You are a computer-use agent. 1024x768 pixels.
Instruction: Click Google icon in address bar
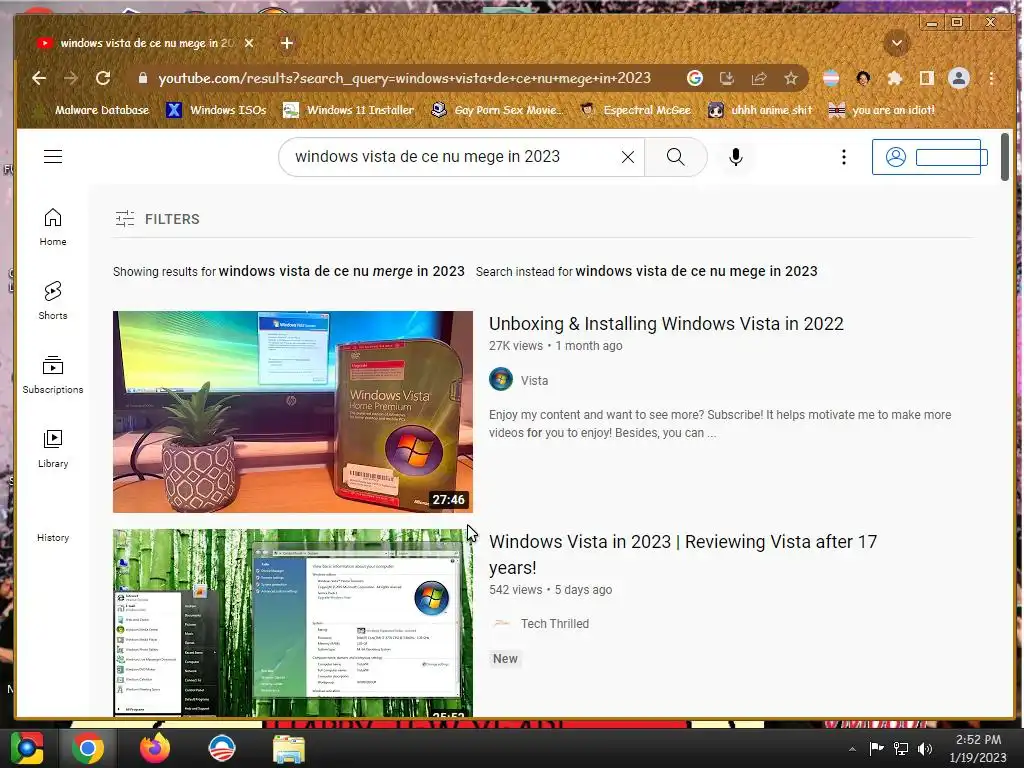[694, 78]
